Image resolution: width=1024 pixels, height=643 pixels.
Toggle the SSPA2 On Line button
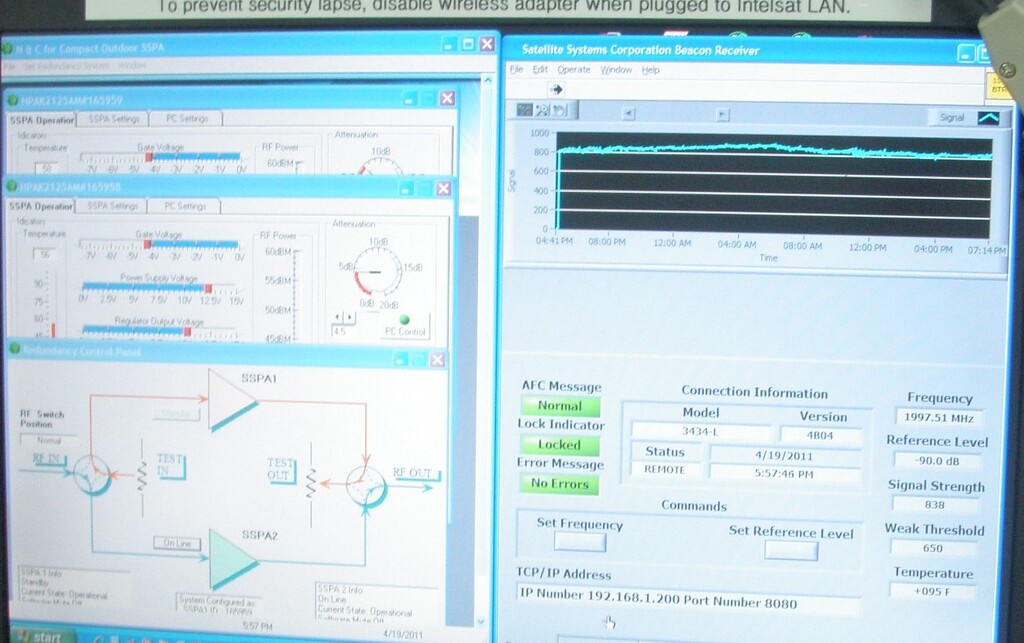coord(172,542)
